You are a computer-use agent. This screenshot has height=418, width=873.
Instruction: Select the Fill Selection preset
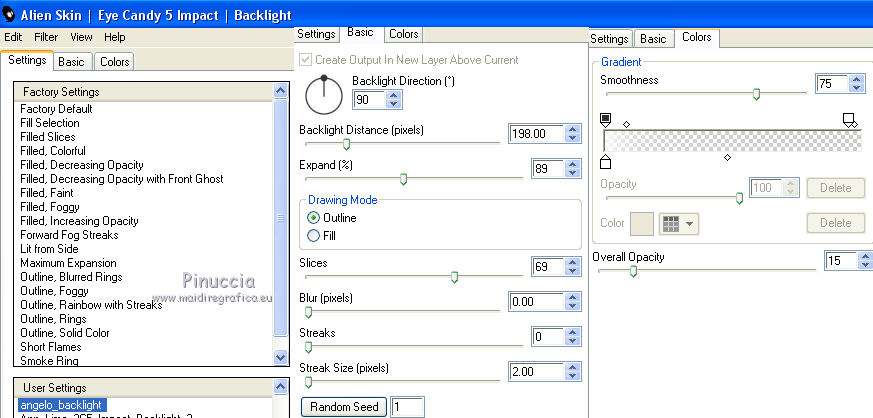click(50, 123)
